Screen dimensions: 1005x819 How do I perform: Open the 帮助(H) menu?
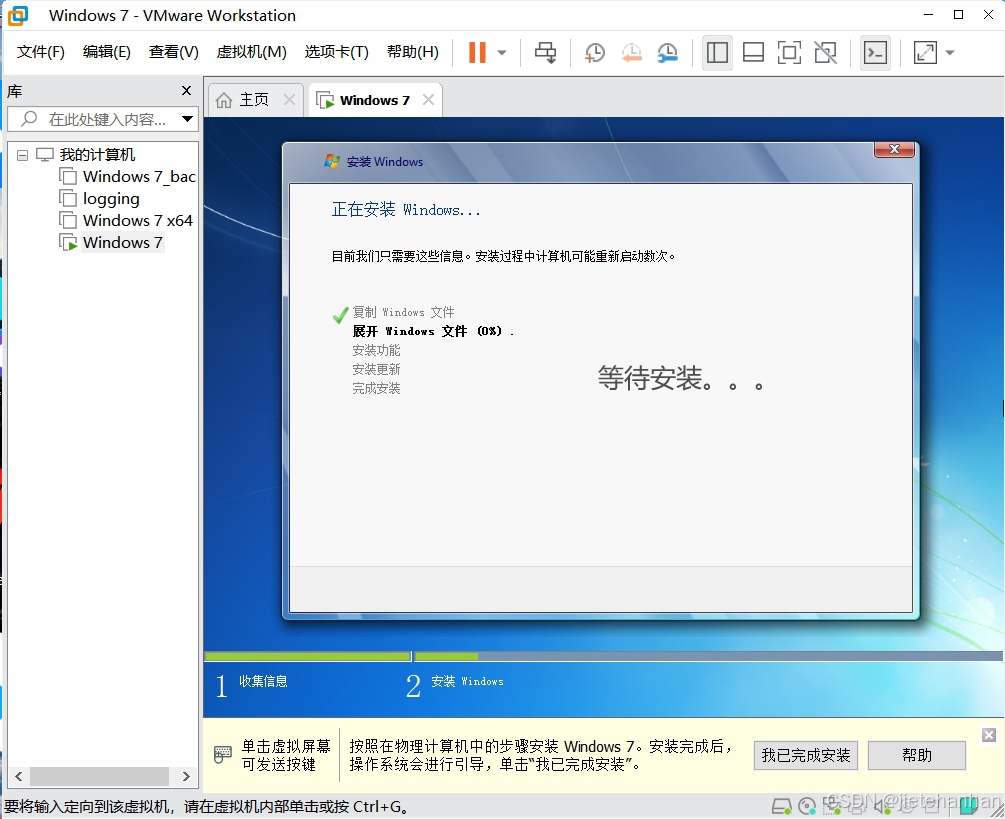(413, 52)
